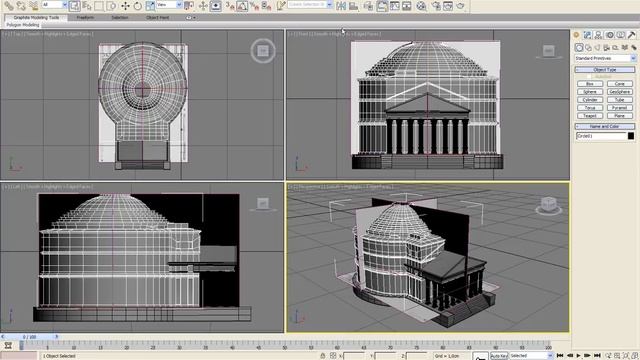The image size is (640, 360).
Task: Click the Pyramid primitive button
Action: point(620,108)
